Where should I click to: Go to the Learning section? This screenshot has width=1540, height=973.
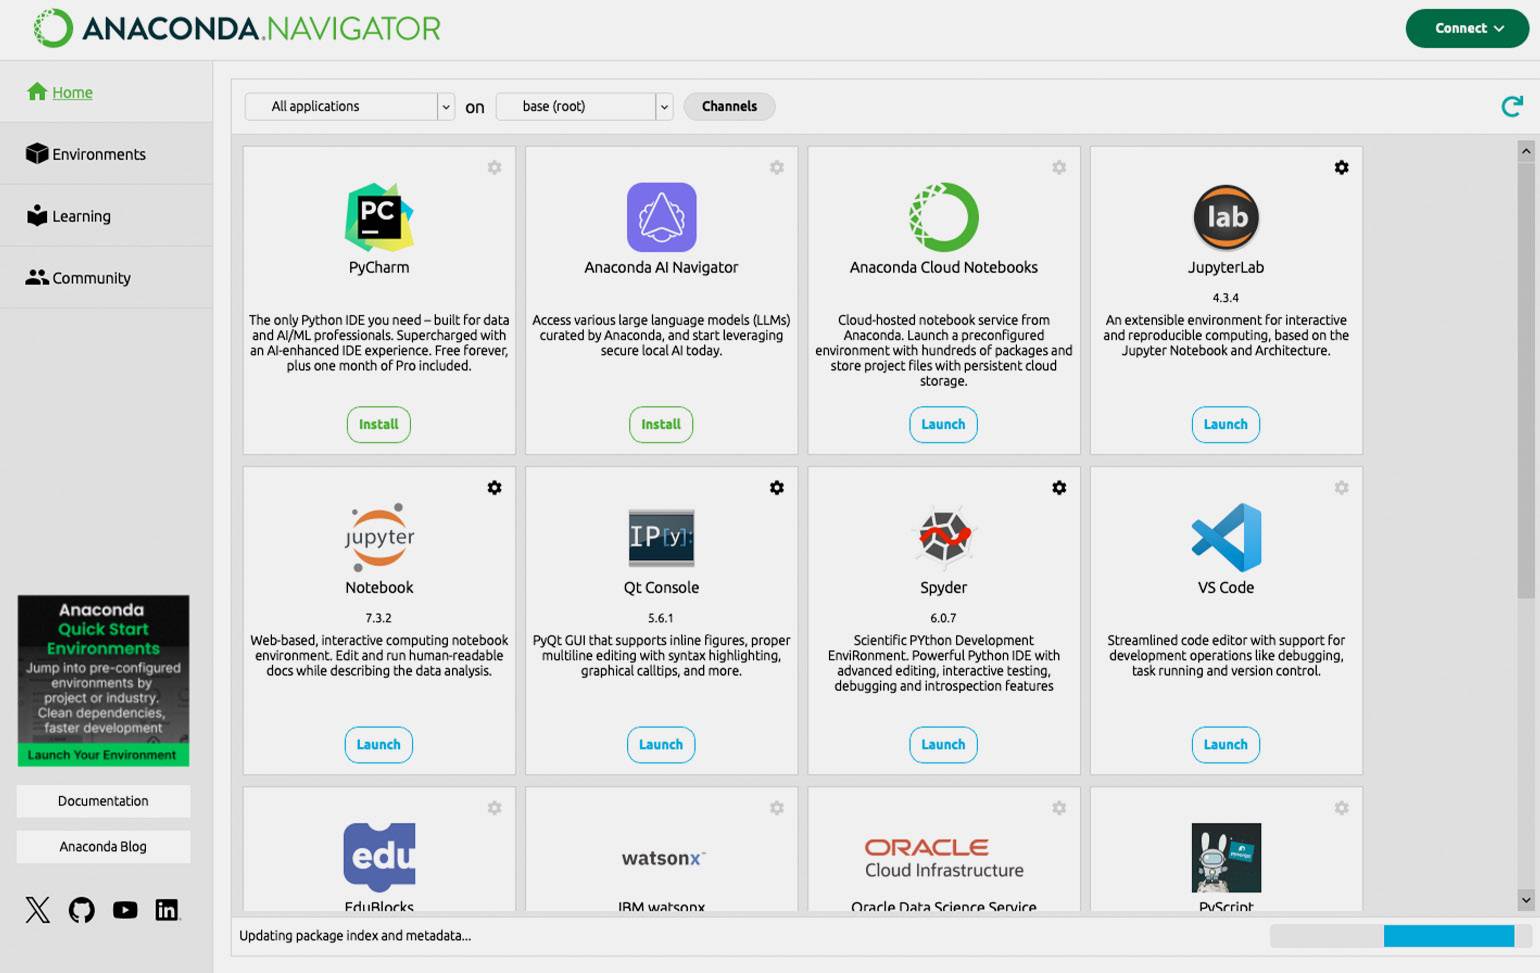(x=81, y=216)
